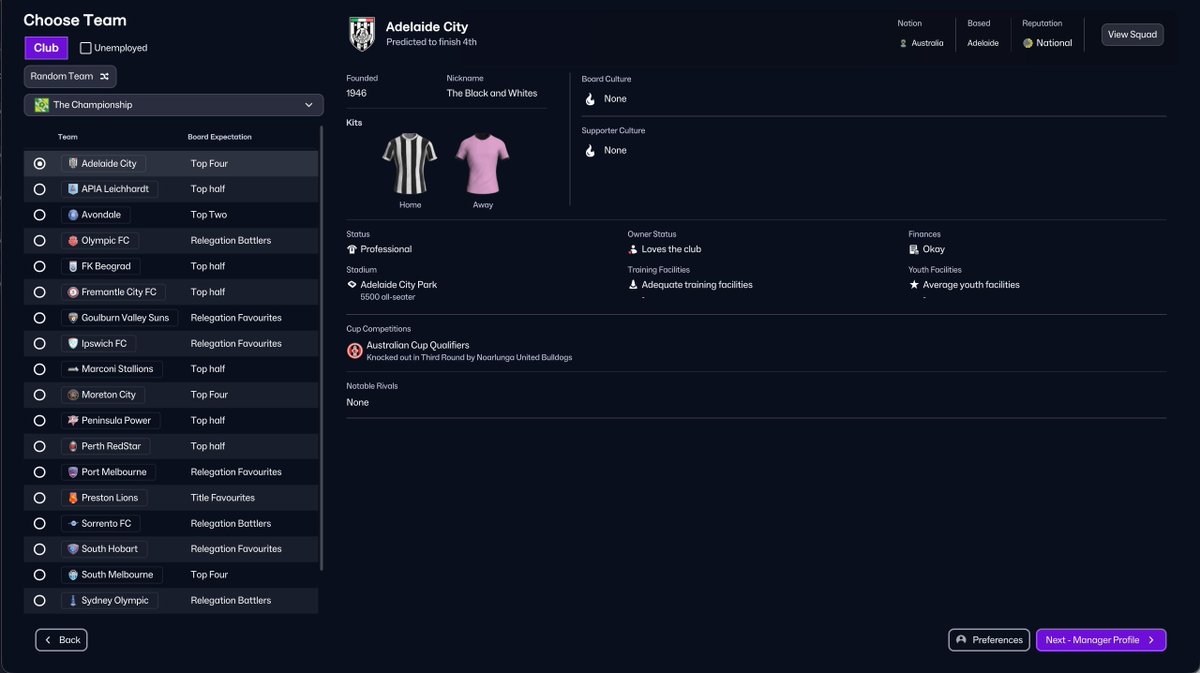Image resolution: width=1200 pixels, height=673 pixels.
Task: Click the Olympic FC badge icon
Action: (73, 240)
